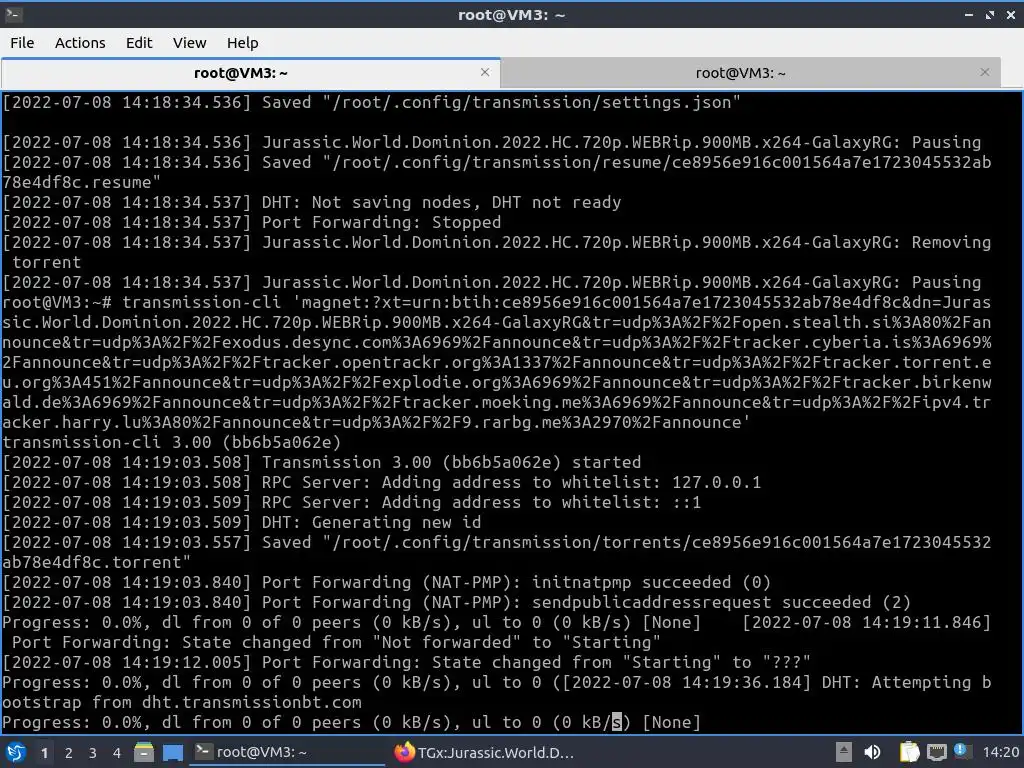1024x768 pixels.
Task: Select the first root@VM3 terminal tab
Action: [240, 72]
